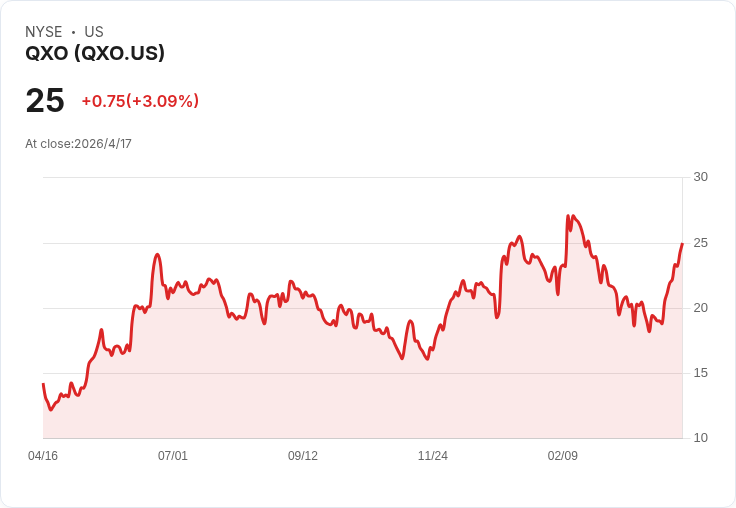Click the rightmost end of the price line
Image resolution: width=736 pixels, height=508 pixels.
click(x=682, y=244)
